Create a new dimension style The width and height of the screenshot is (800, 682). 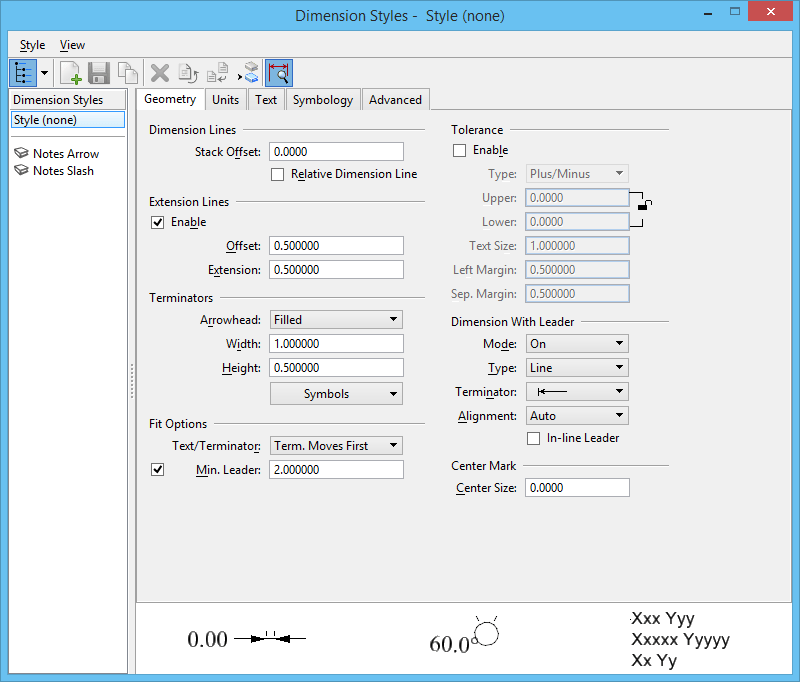point(69,72)
